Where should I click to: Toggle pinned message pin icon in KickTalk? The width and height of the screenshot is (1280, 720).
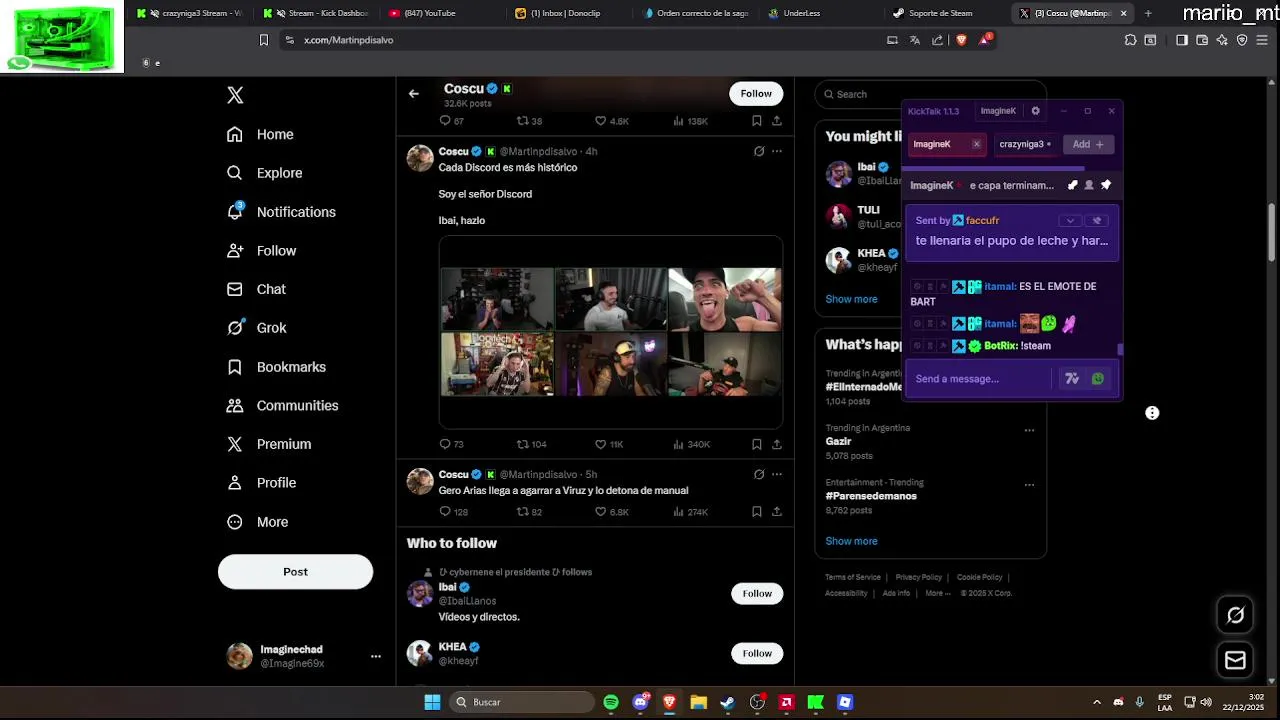1106,185
